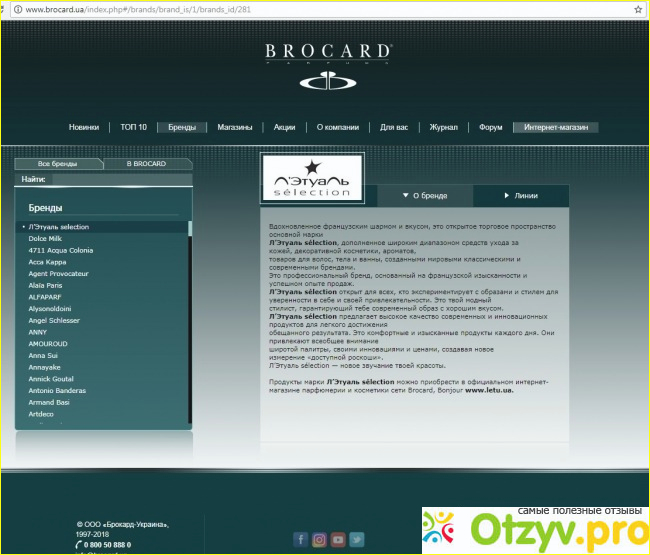Image resolution: width=650 pixels, height=555 pixels.
Task: Select Antonio Banderas in brand list
Action: coord(58,390)
